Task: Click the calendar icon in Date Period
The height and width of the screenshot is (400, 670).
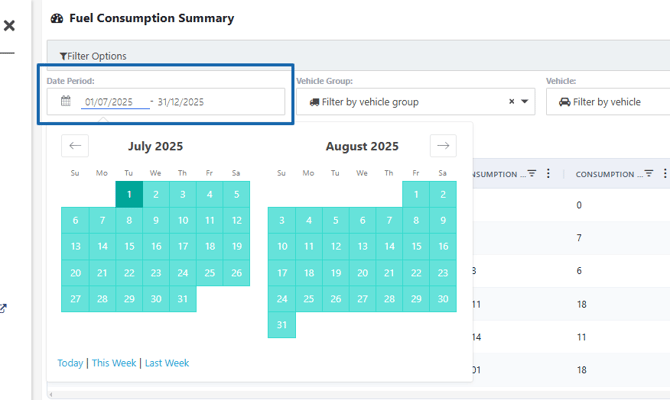Action: (66, 101)
